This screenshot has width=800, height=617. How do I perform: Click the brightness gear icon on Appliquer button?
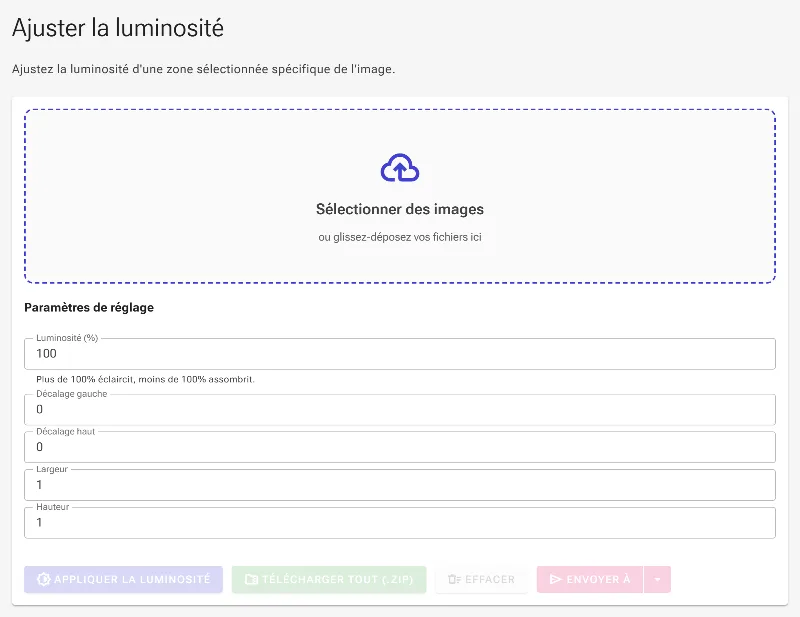43,579
